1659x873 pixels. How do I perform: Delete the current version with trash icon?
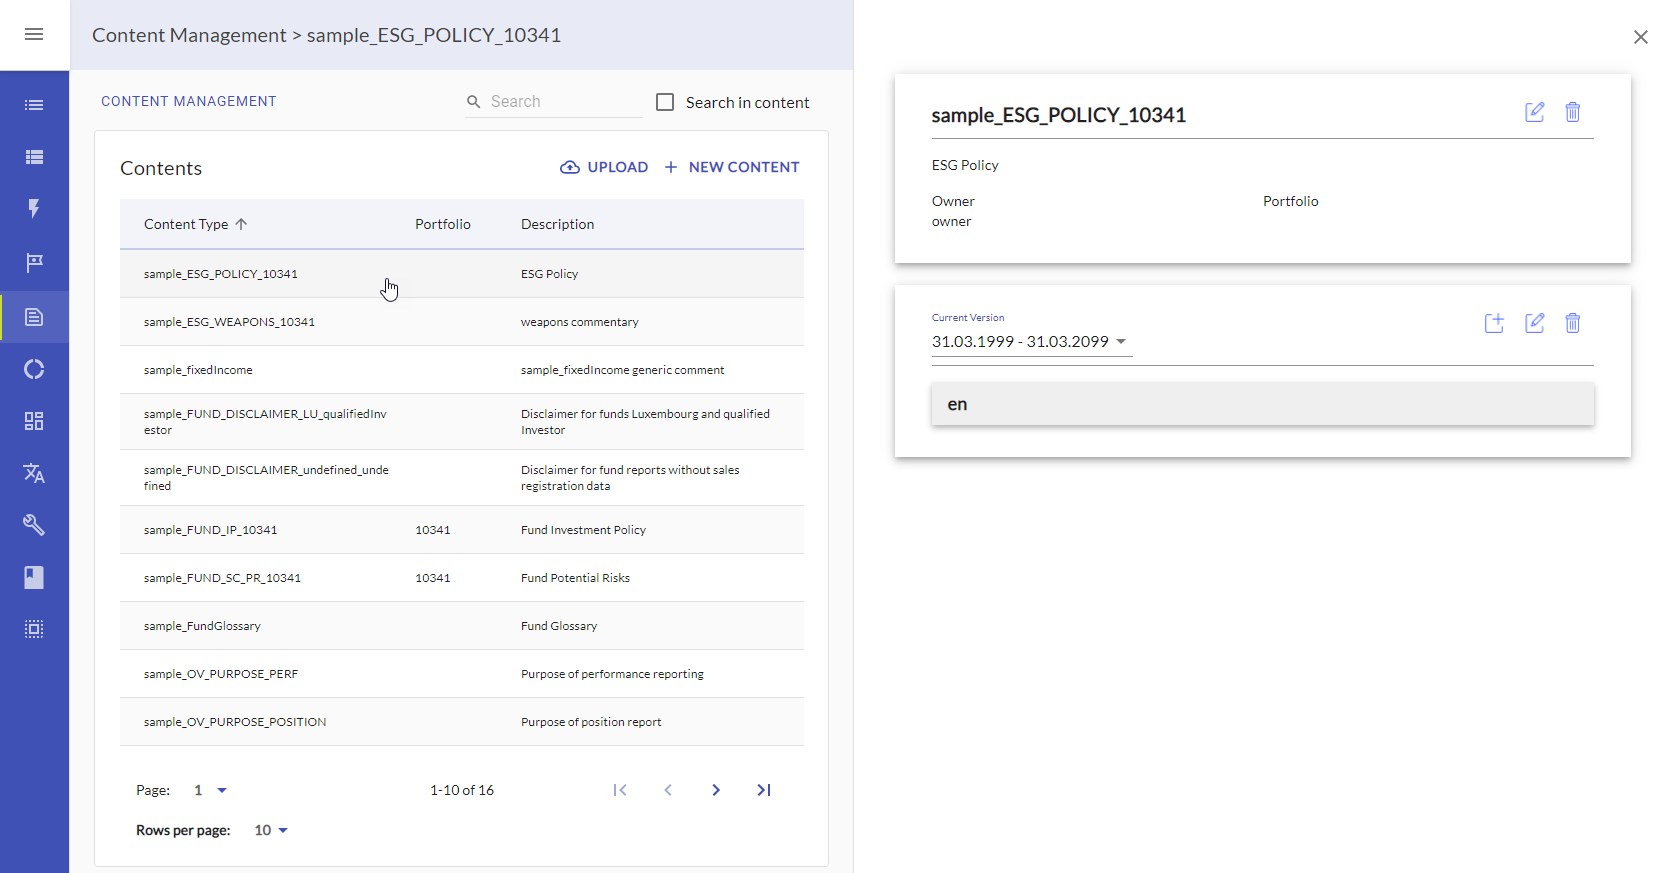[1572, 323]
